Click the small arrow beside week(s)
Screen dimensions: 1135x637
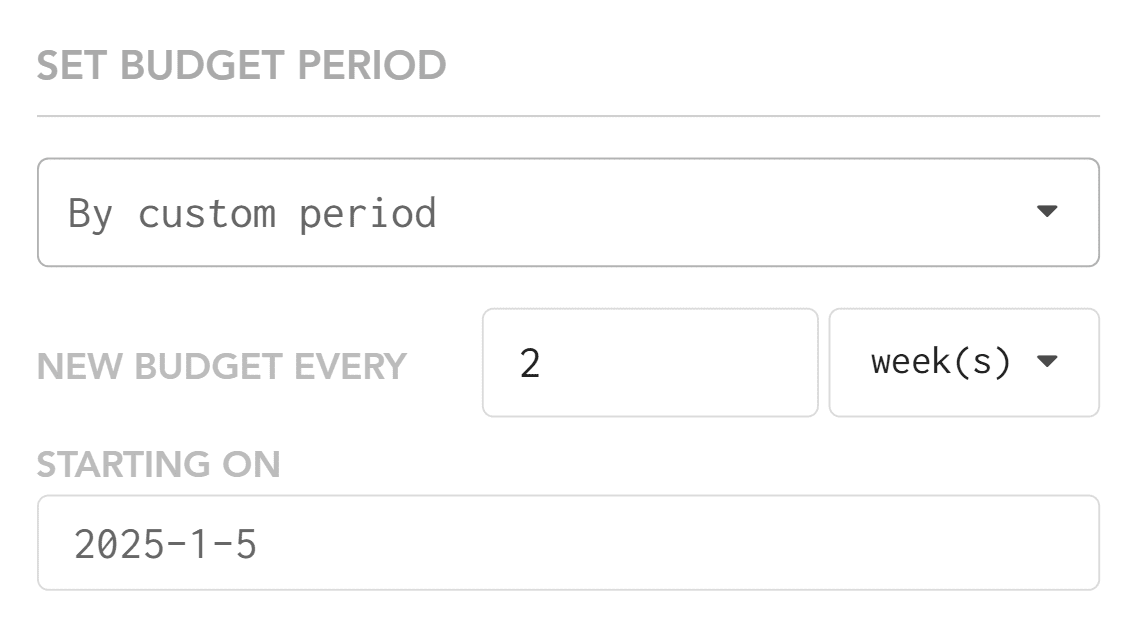[1047, 361]
